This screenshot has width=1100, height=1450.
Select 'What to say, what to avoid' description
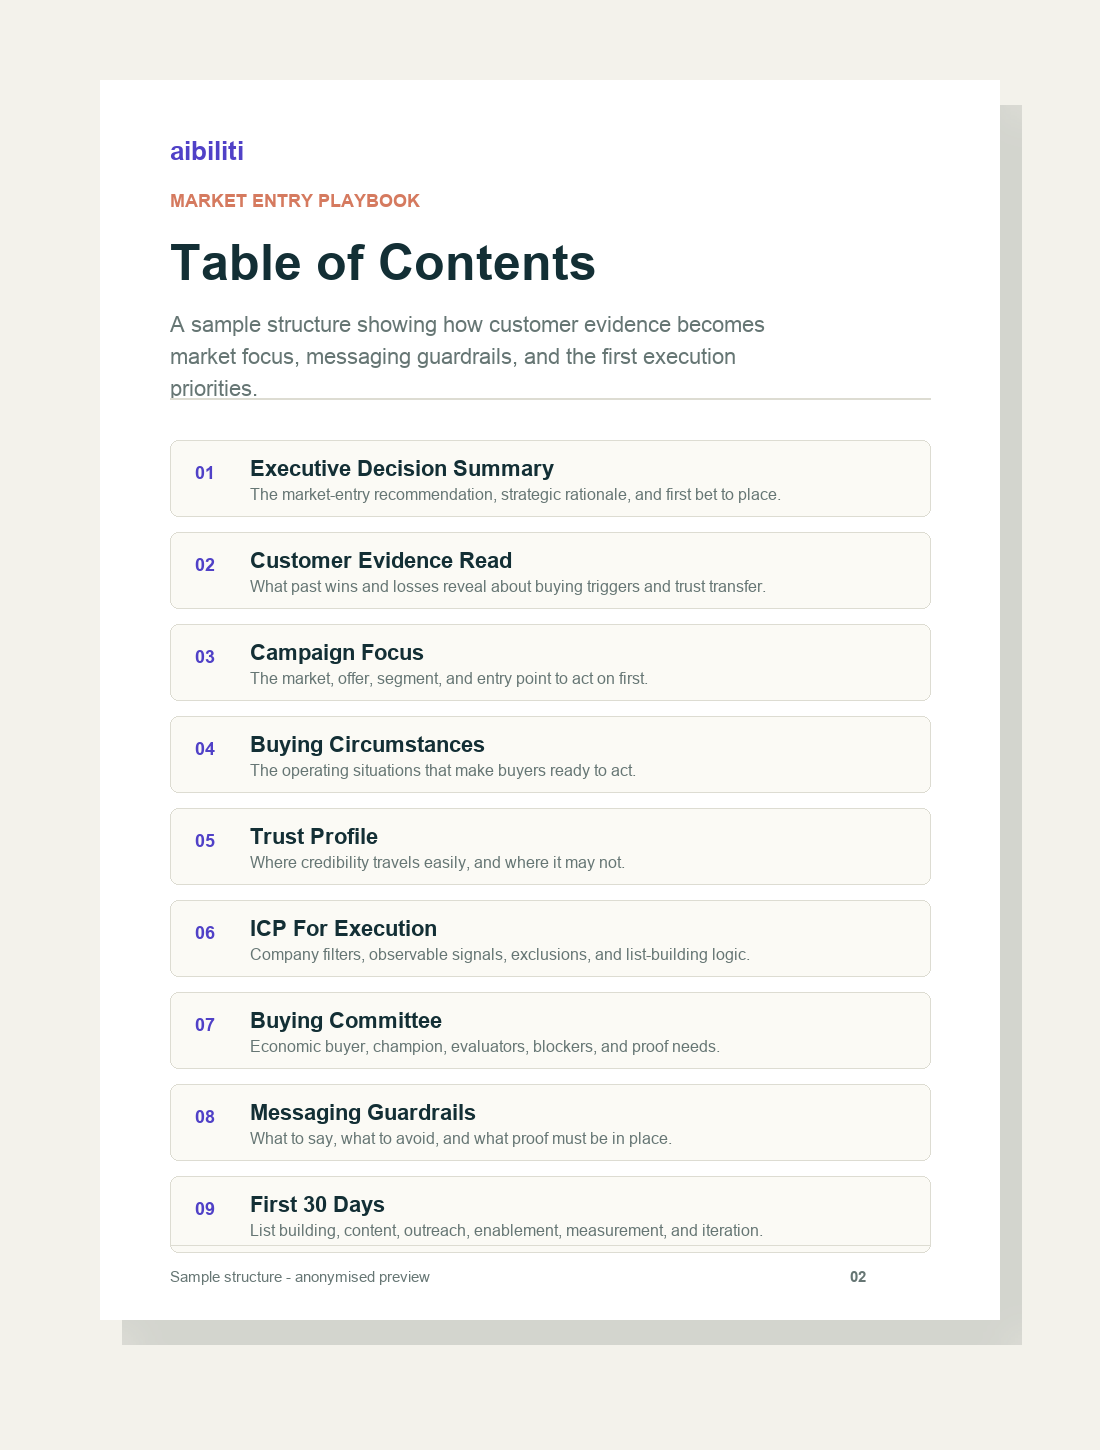point(461,1139)
